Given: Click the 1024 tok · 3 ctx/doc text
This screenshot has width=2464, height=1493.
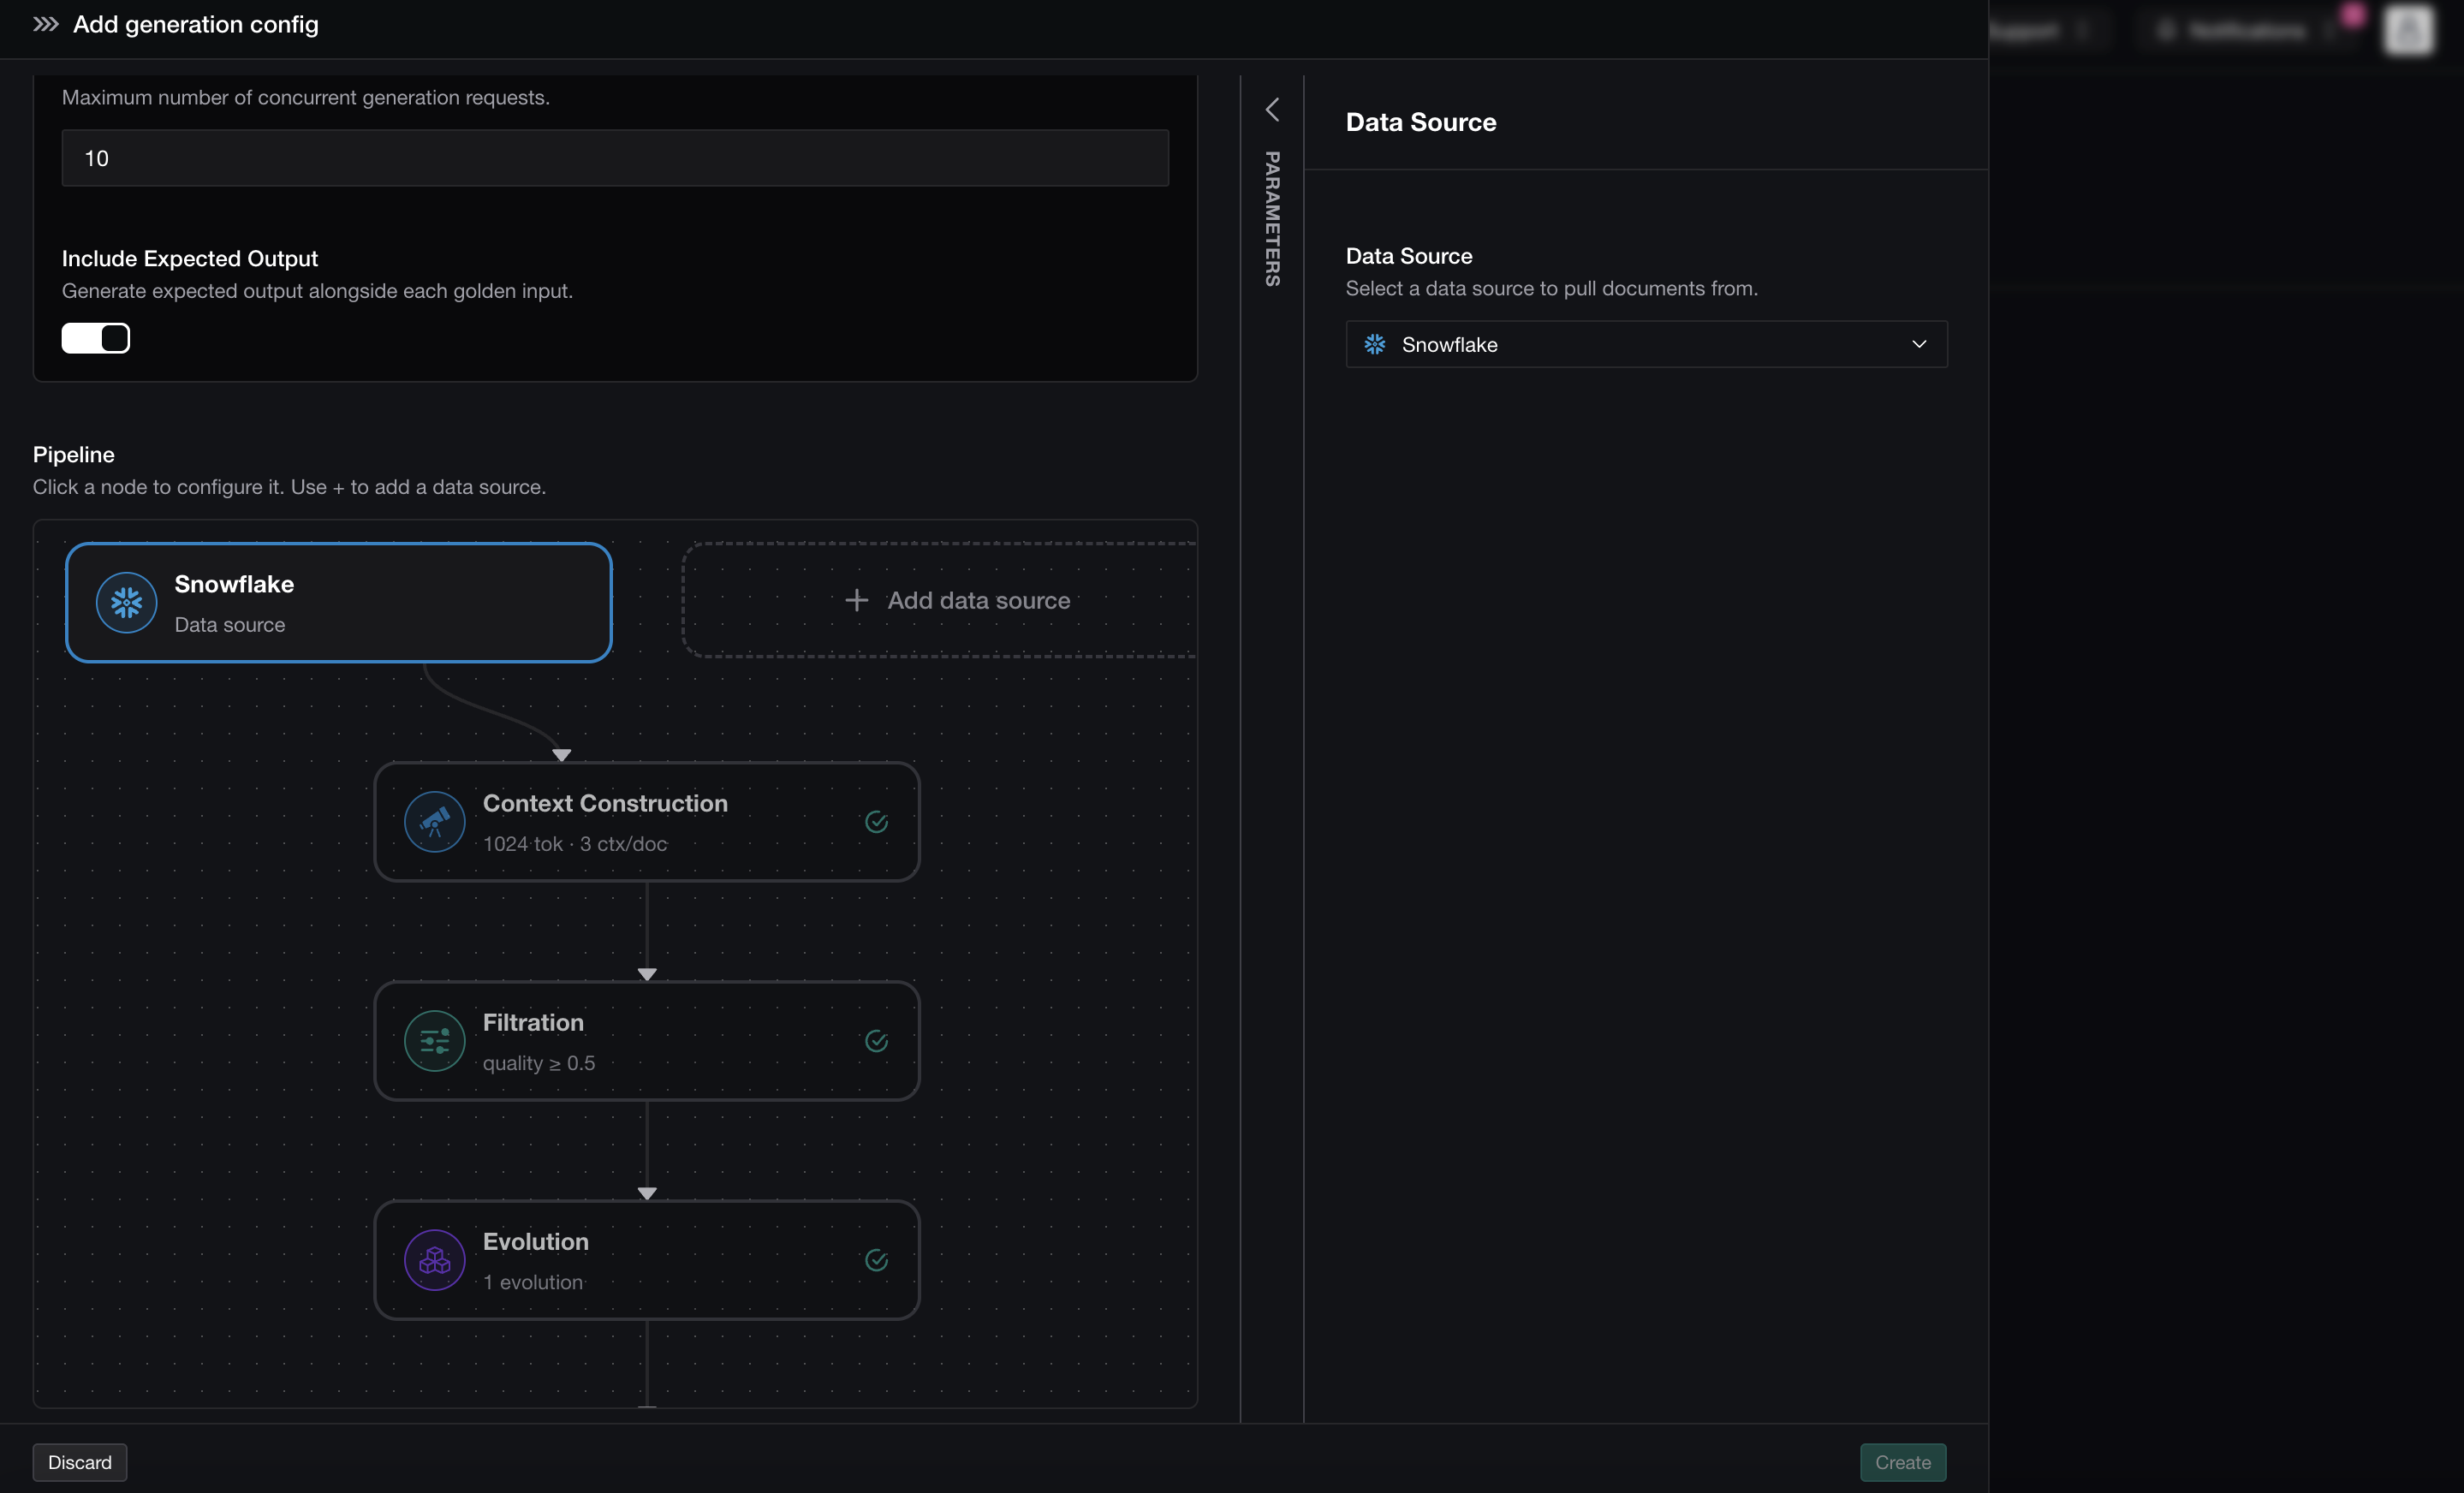Looking at the screenshot, I should (575, 844).
